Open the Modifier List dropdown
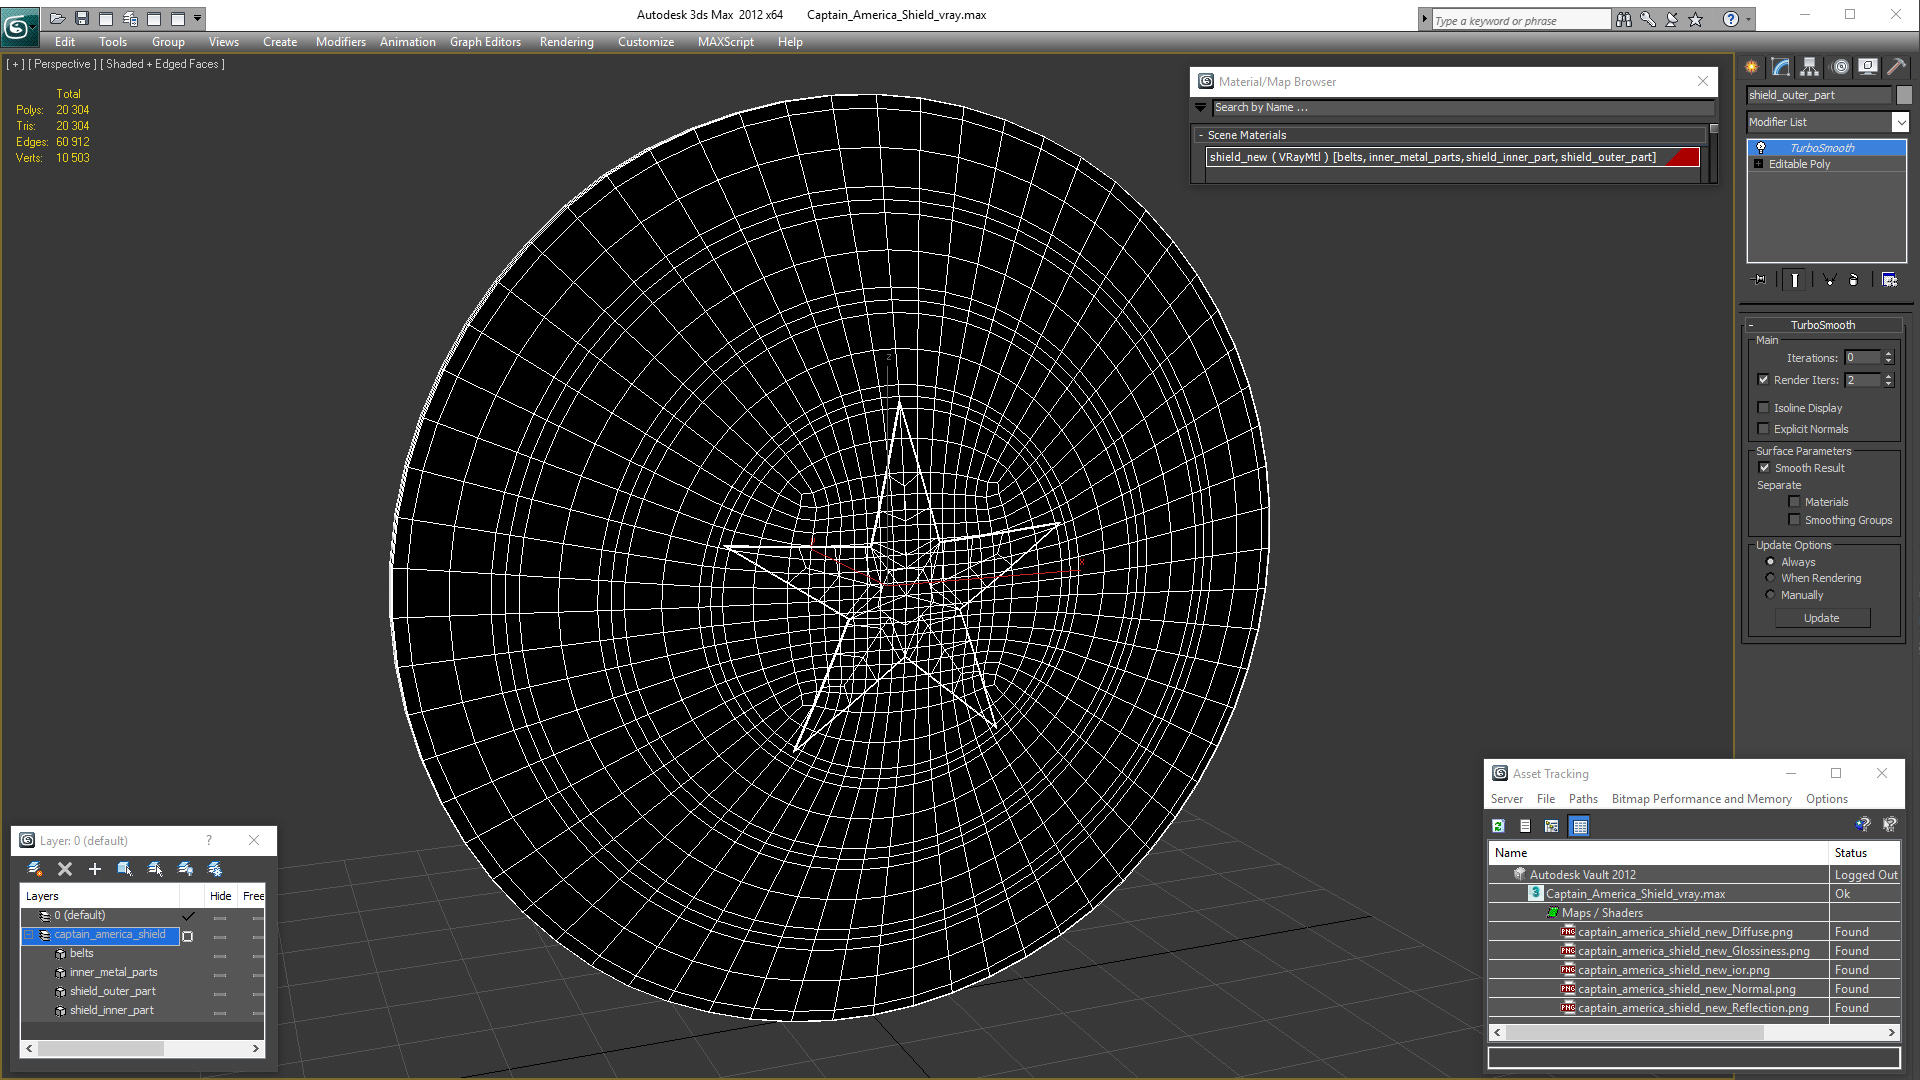Viewport: 1920px width, 1080px height. pos(1900,122)
